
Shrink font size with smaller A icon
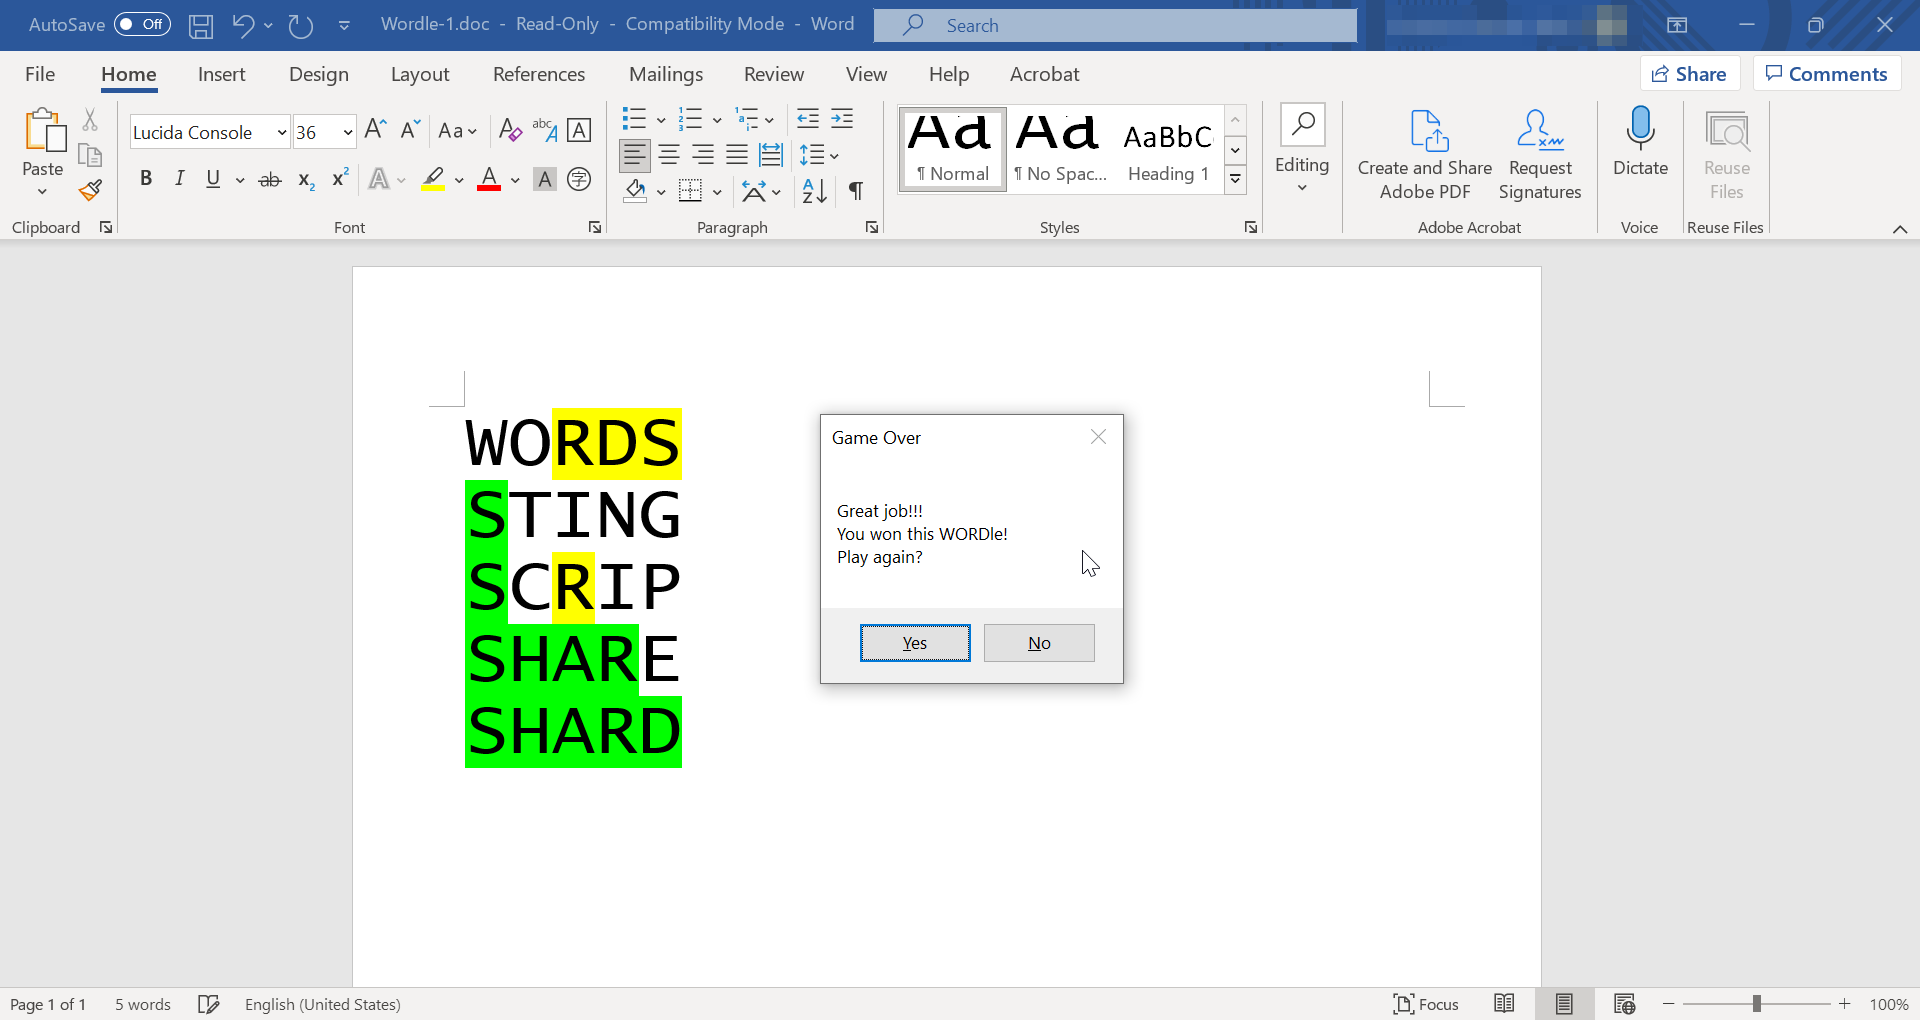[409, 130]
